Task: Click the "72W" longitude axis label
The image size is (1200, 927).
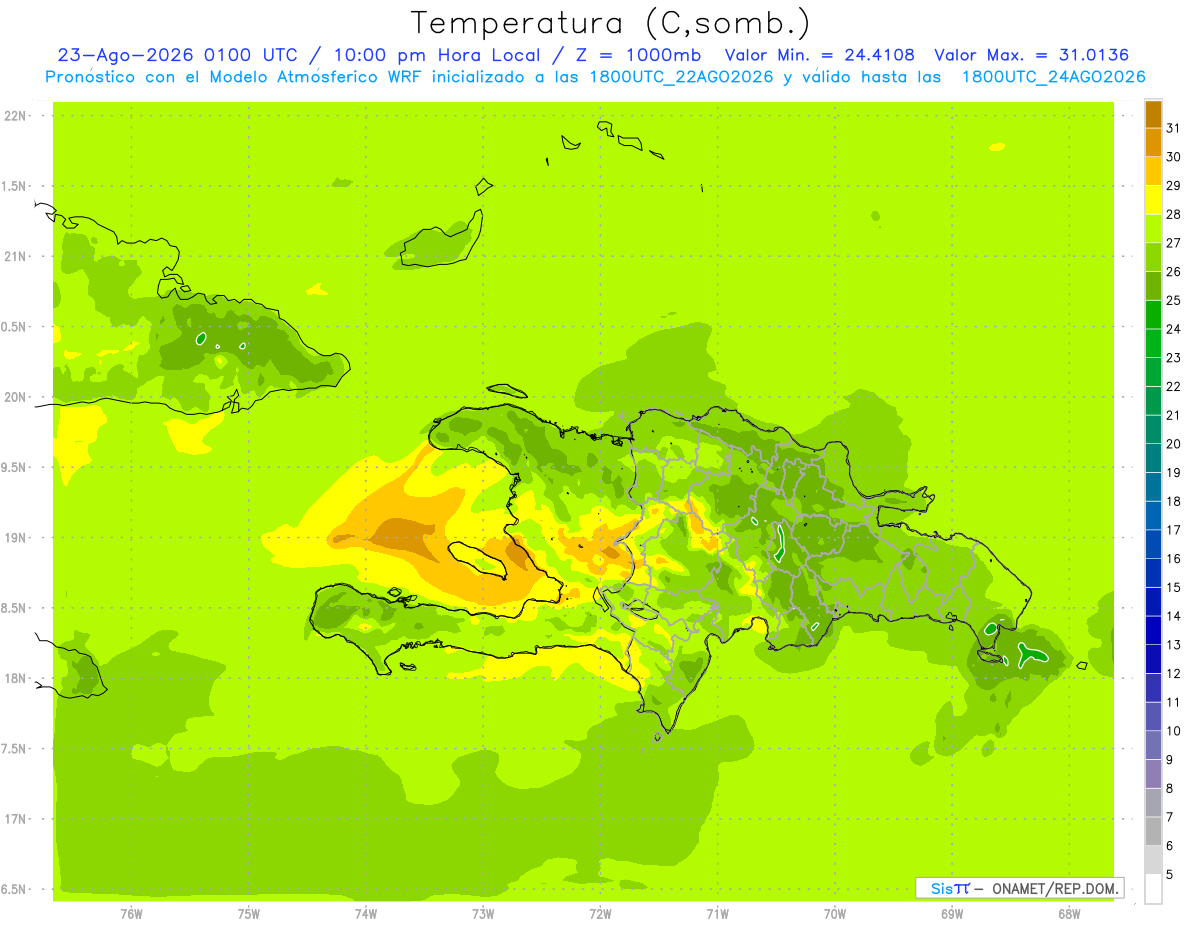Action: (x=600, y=914)
